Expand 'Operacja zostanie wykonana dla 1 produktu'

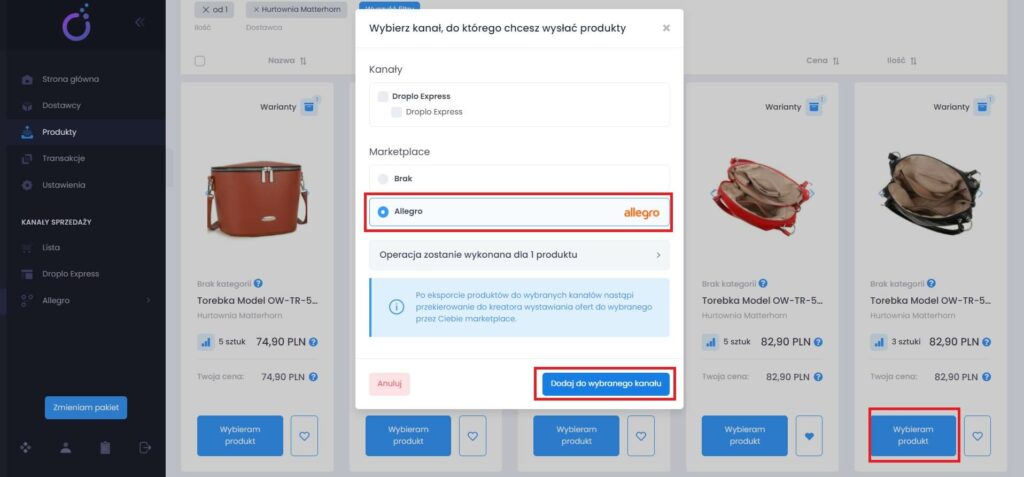click(519, 255)
